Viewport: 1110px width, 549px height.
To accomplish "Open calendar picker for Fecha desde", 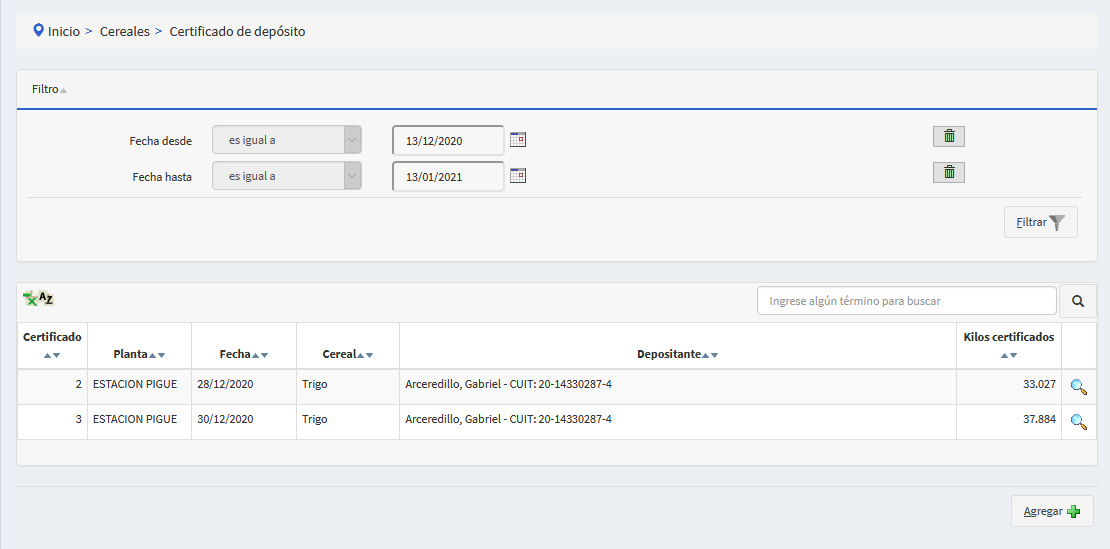I will tap(518, 140).
